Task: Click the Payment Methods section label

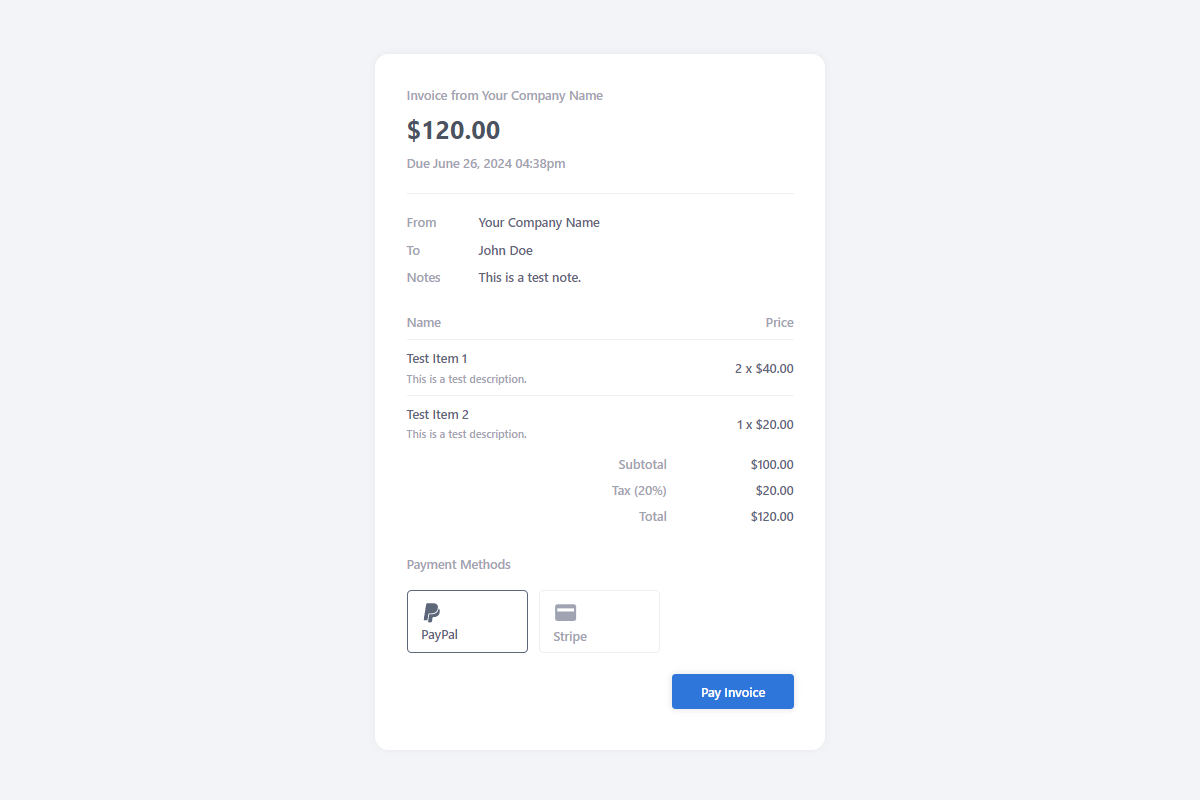Action: pos(459,565)
